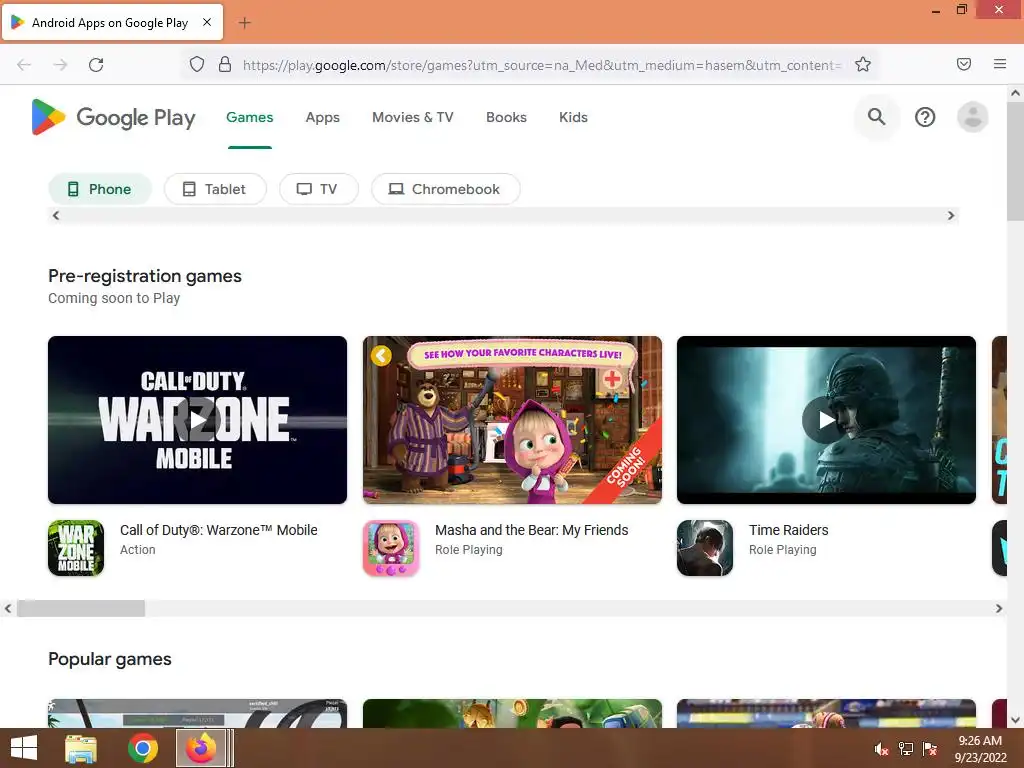
Task: Click the page scrollbar up arrow
Action: click(x=1016, y=93)
